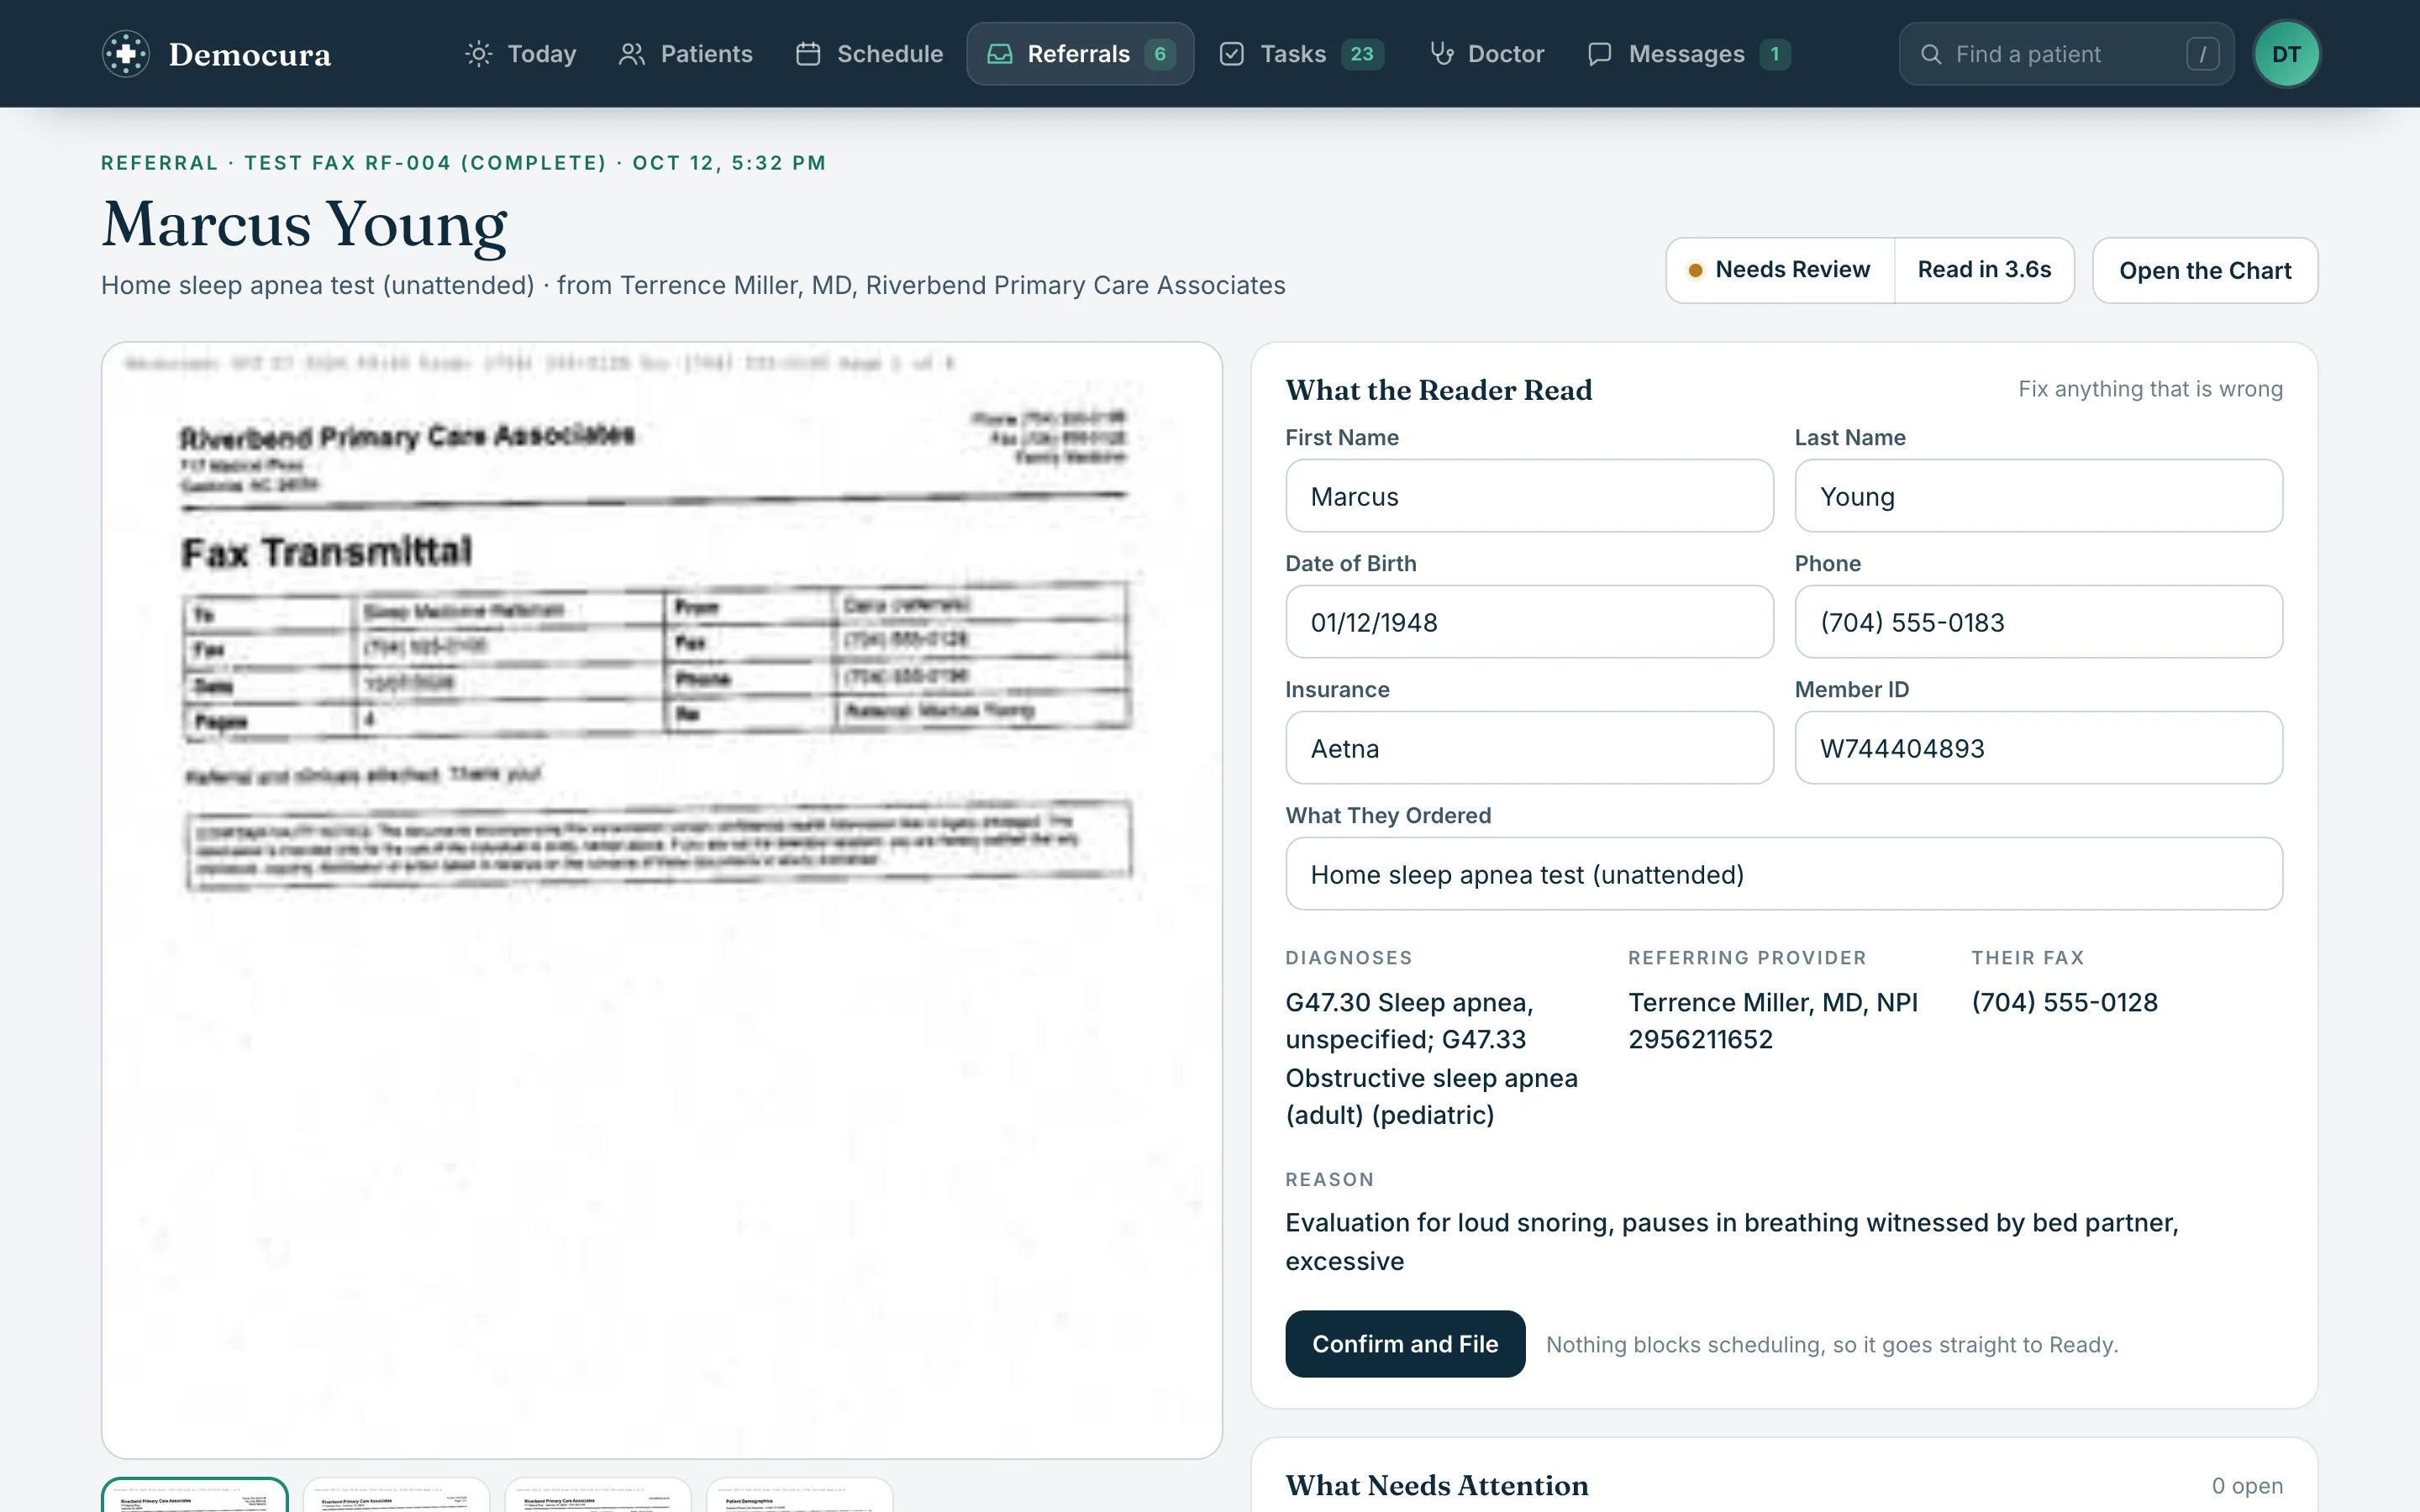The height and width of the screenshot is (1512, 2420).
Task: Click the inbox icon in Referrals tab
Action: click(1000, 54)
